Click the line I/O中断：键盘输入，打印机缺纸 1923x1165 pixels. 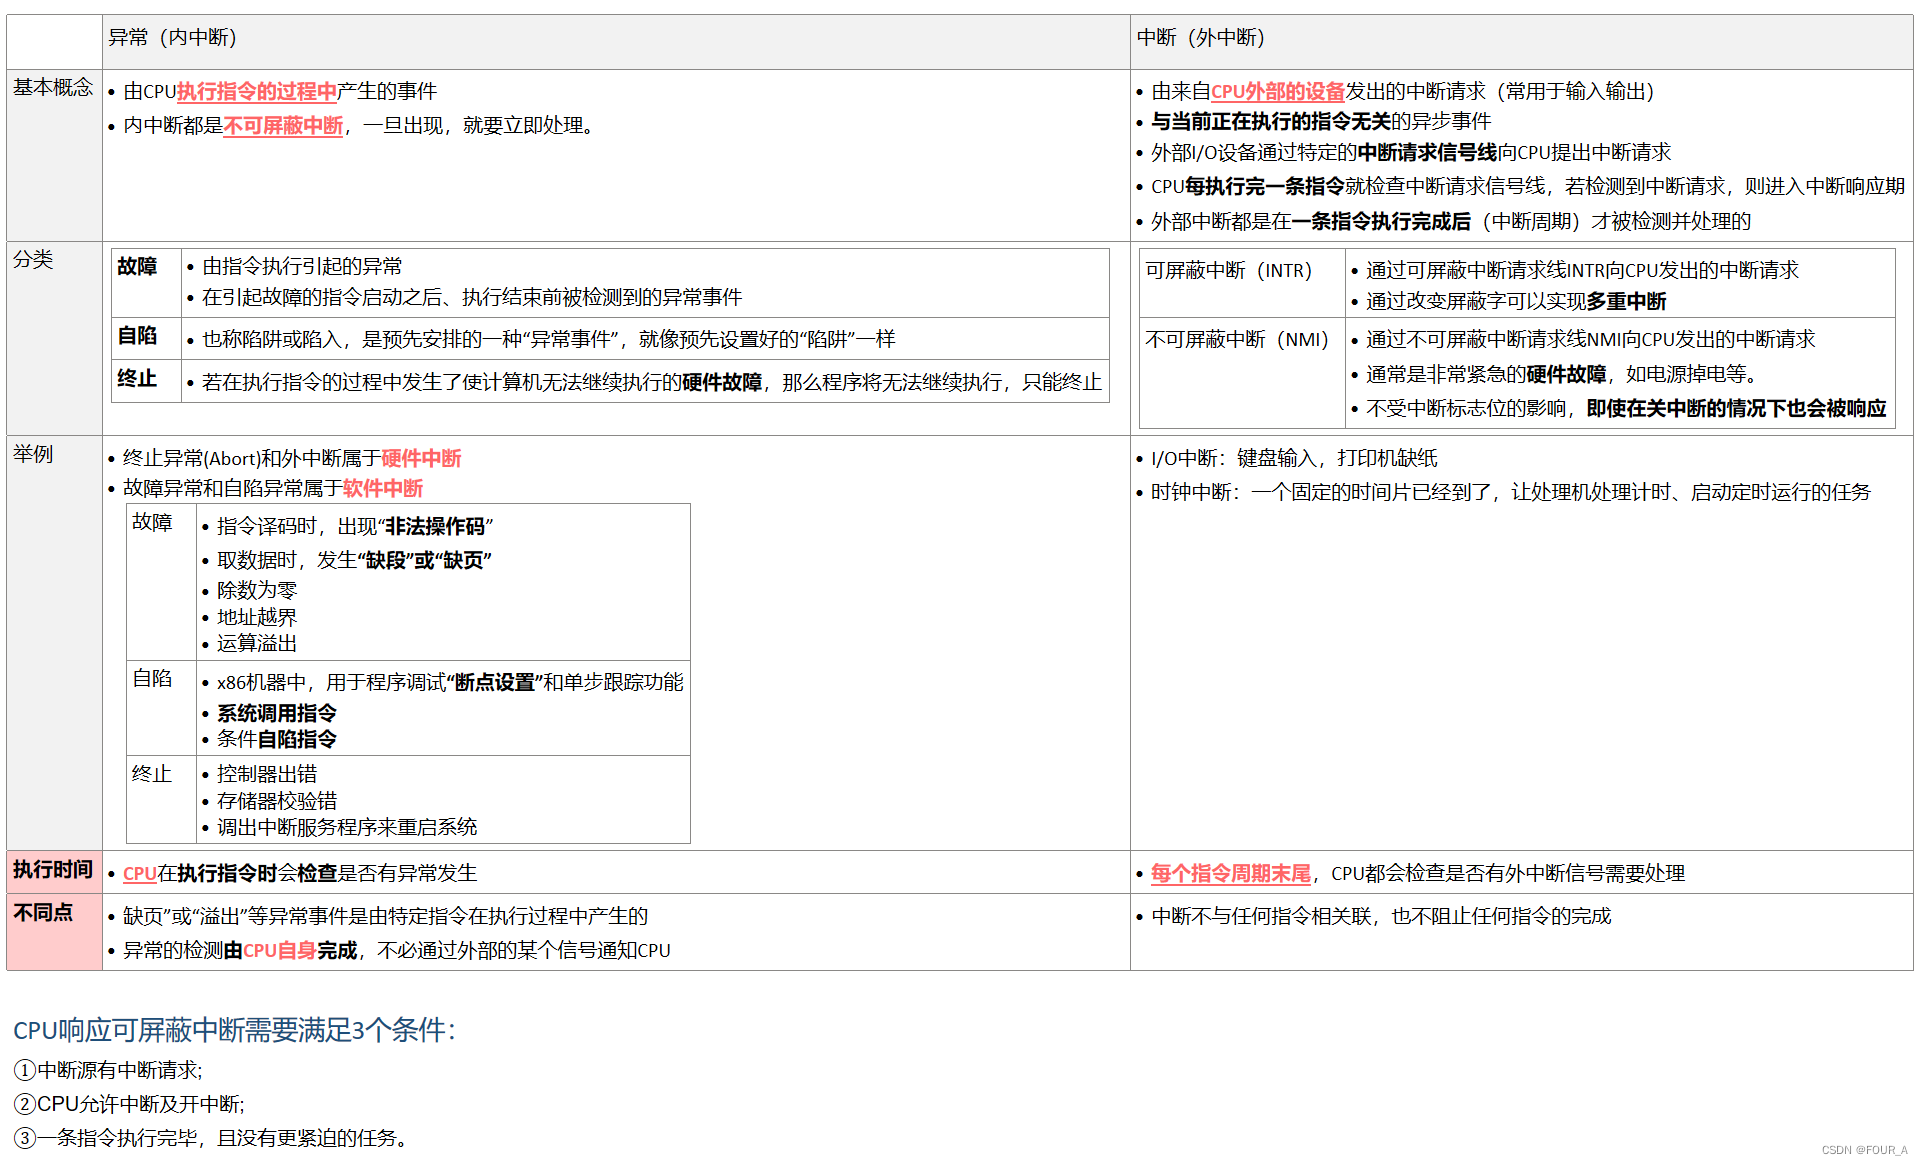point(1294,459)
